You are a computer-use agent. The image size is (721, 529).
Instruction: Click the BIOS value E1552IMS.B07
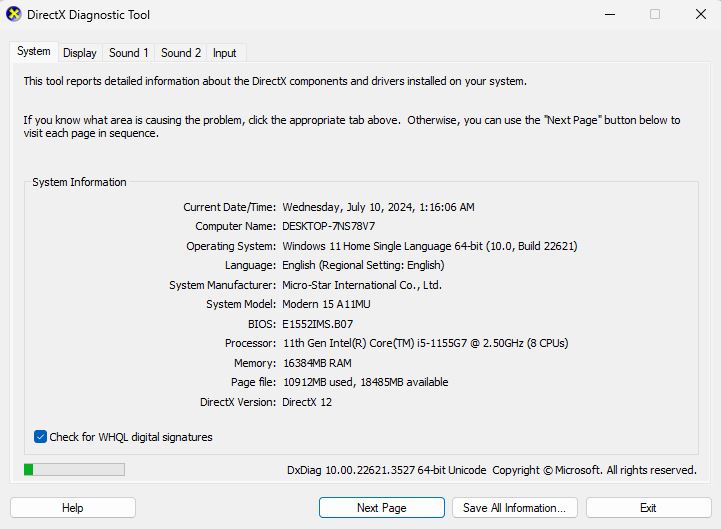317,324
